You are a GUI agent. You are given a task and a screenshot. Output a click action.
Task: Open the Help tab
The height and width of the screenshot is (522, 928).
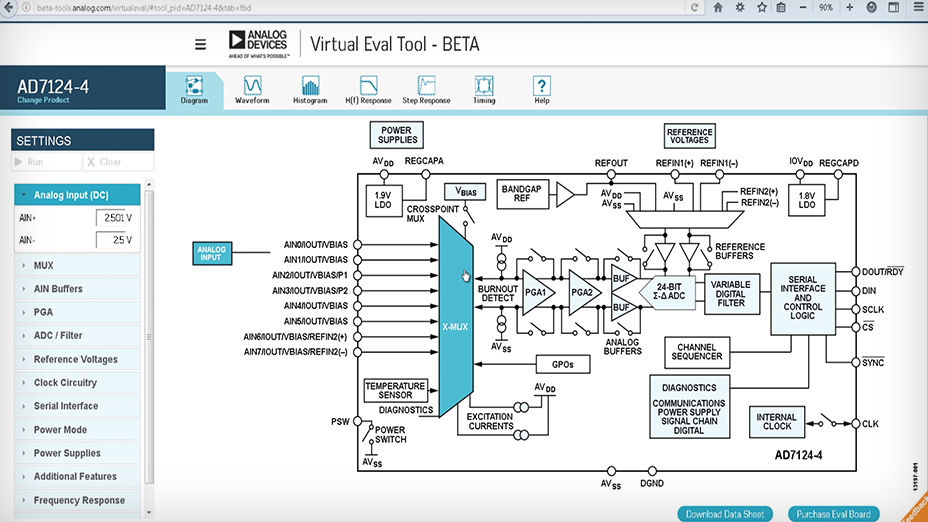(542, 90)
